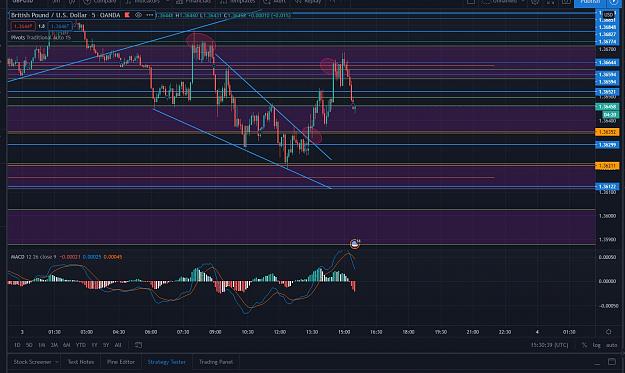Set date range to 5D
625x373 pixels.
click(x=29, y=345)
